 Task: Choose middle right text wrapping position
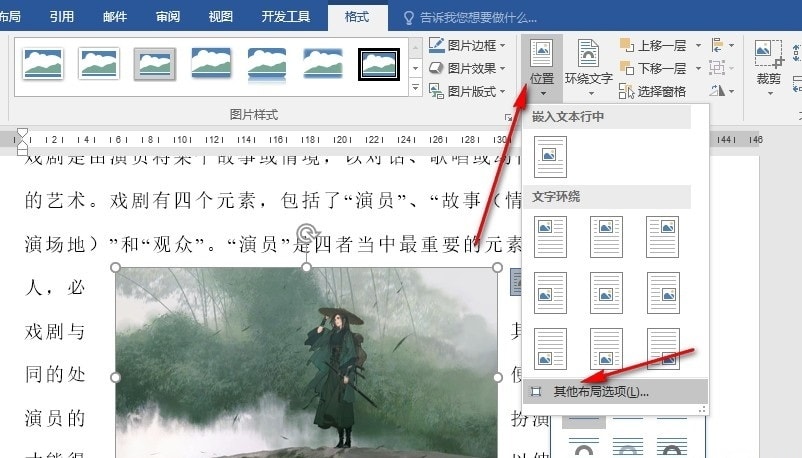(x=663, y=293)
